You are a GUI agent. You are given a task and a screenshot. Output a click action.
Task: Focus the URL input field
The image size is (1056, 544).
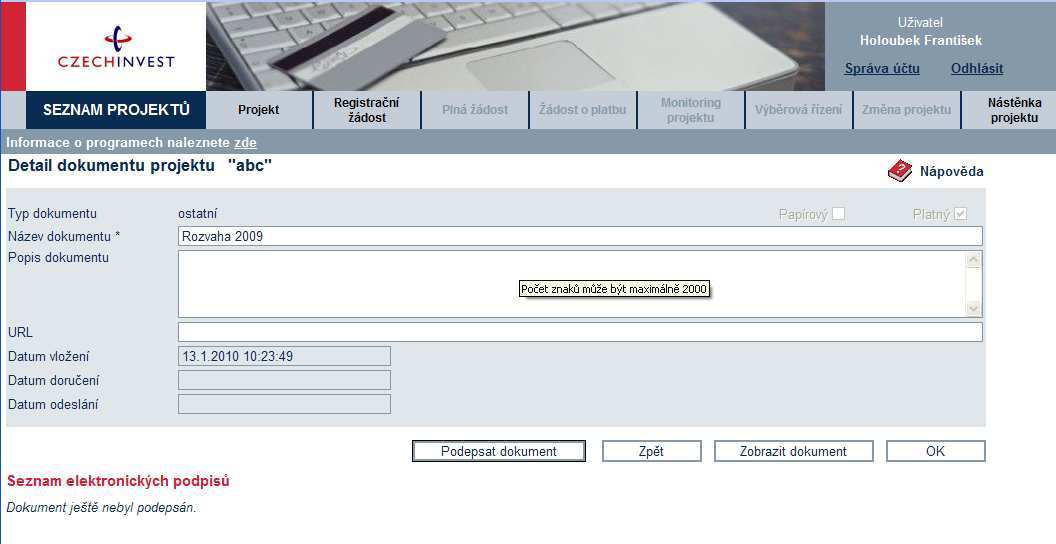pyautogui.click(x=580, y=332)
